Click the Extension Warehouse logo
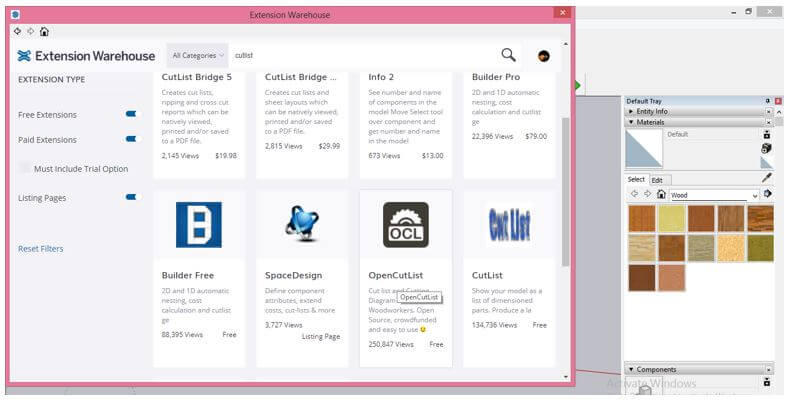The width and height of the screenshot is (790, 405). (86, 56)
